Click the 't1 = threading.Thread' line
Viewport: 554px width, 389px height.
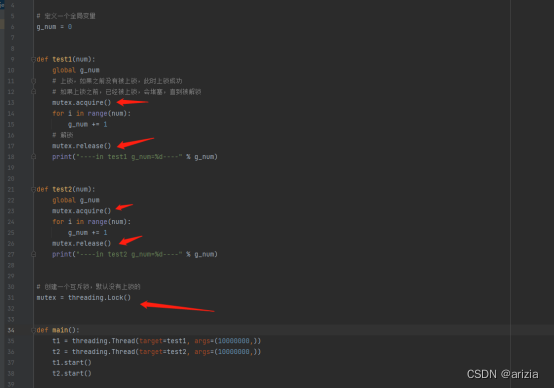coord(157,341)
